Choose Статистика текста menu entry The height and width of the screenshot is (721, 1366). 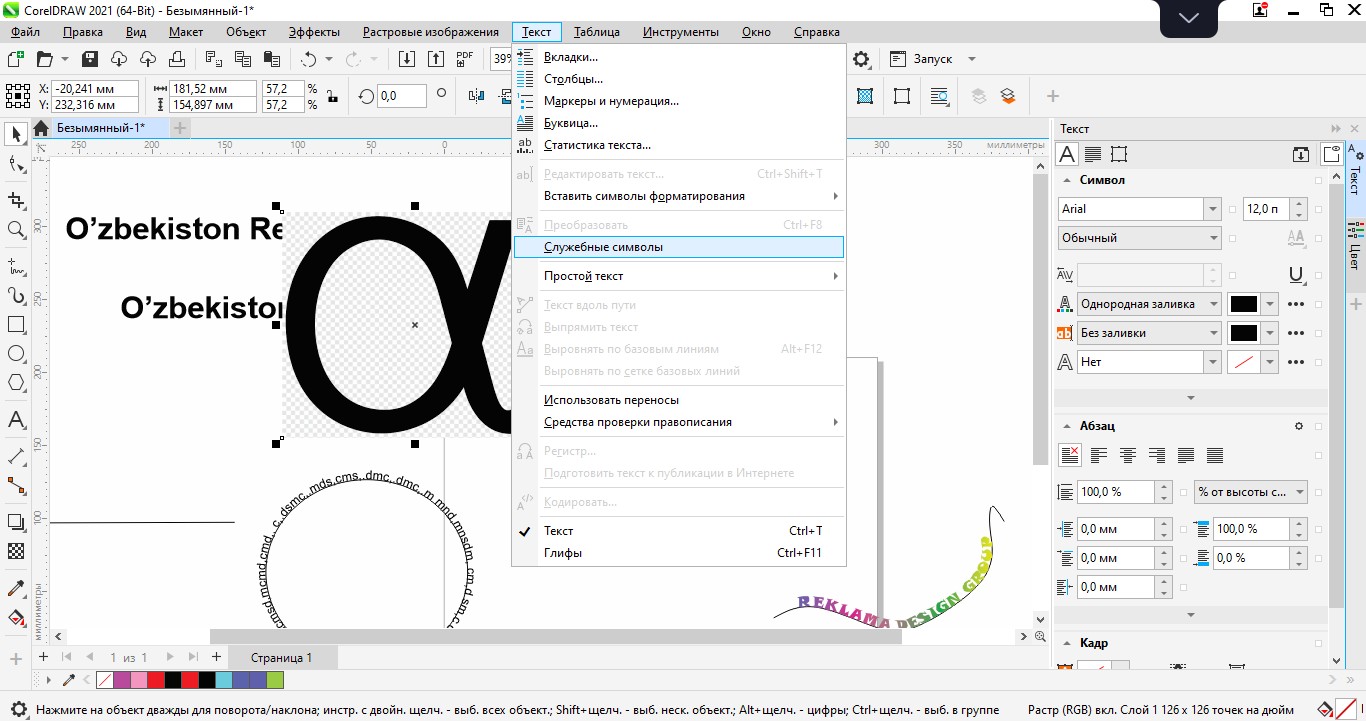(678, 145)
